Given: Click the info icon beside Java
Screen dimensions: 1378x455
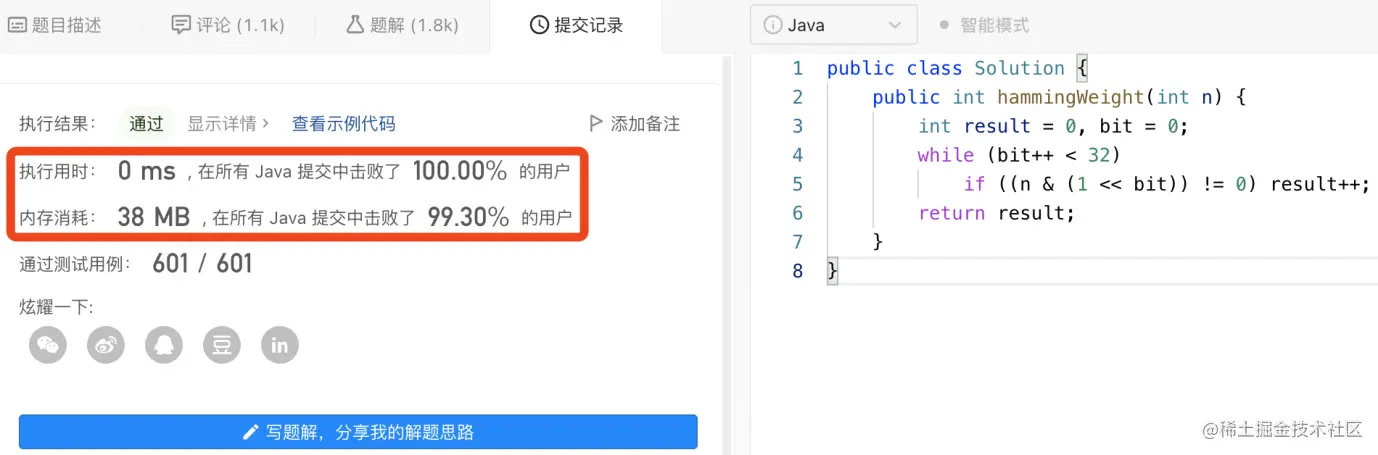Looking at the screenshot, I should [x=772, y=25].
